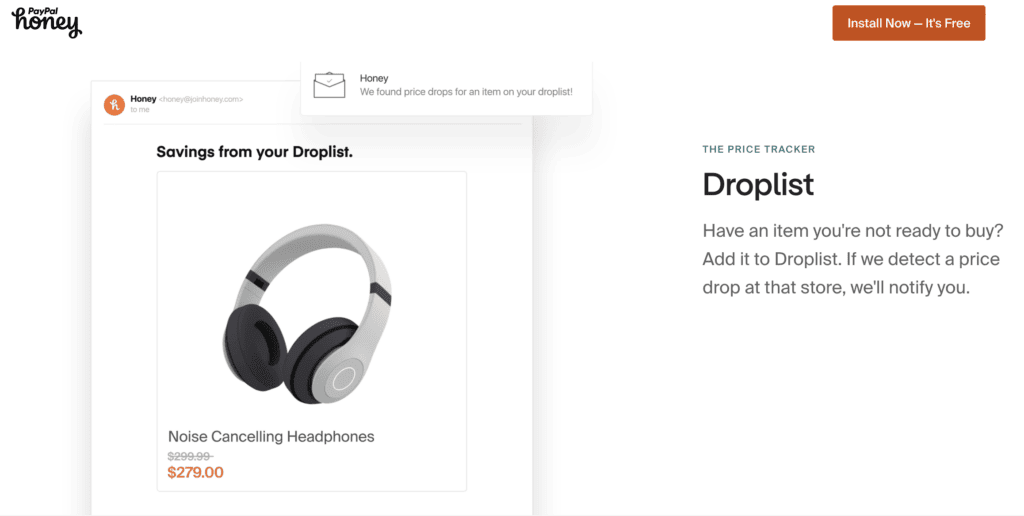Click the PayPal text above honey logo
Screen dimensions: 1024x516
click(44, 11)
